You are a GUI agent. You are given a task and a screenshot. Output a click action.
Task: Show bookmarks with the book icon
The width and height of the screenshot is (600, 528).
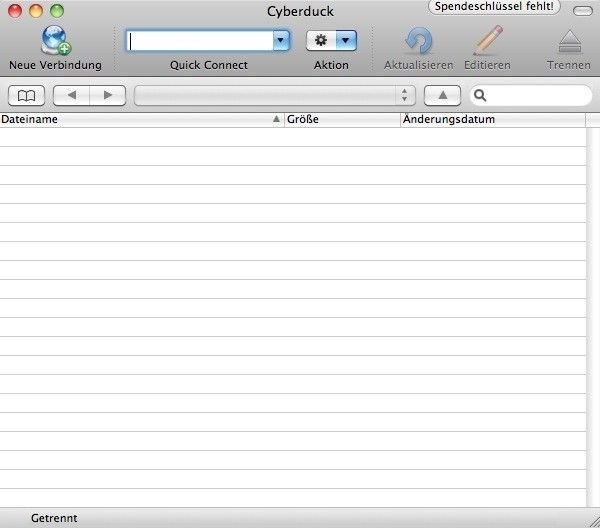26,95
